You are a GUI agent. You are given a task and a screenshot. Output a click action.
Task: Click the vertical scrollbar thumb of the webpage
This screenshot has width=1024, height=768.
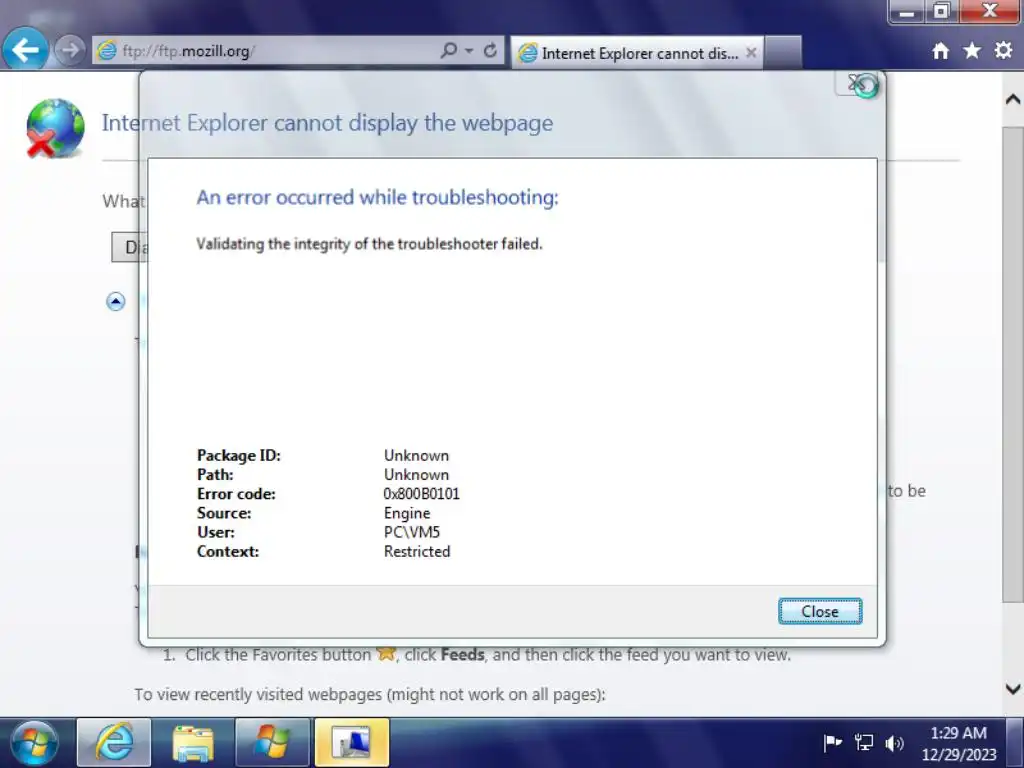pos(1013,364)
